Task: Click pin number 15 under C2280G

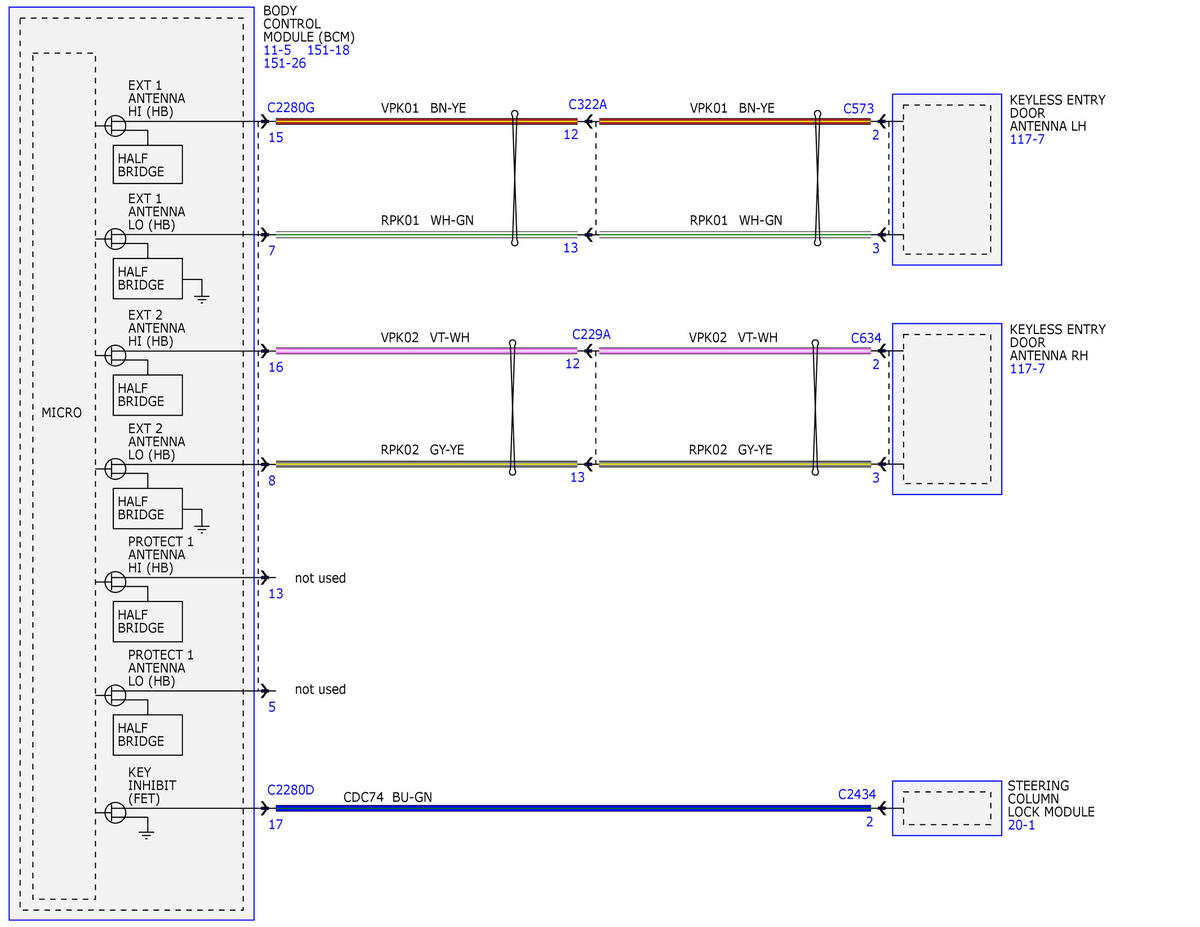Action: (x=276, y=137)
